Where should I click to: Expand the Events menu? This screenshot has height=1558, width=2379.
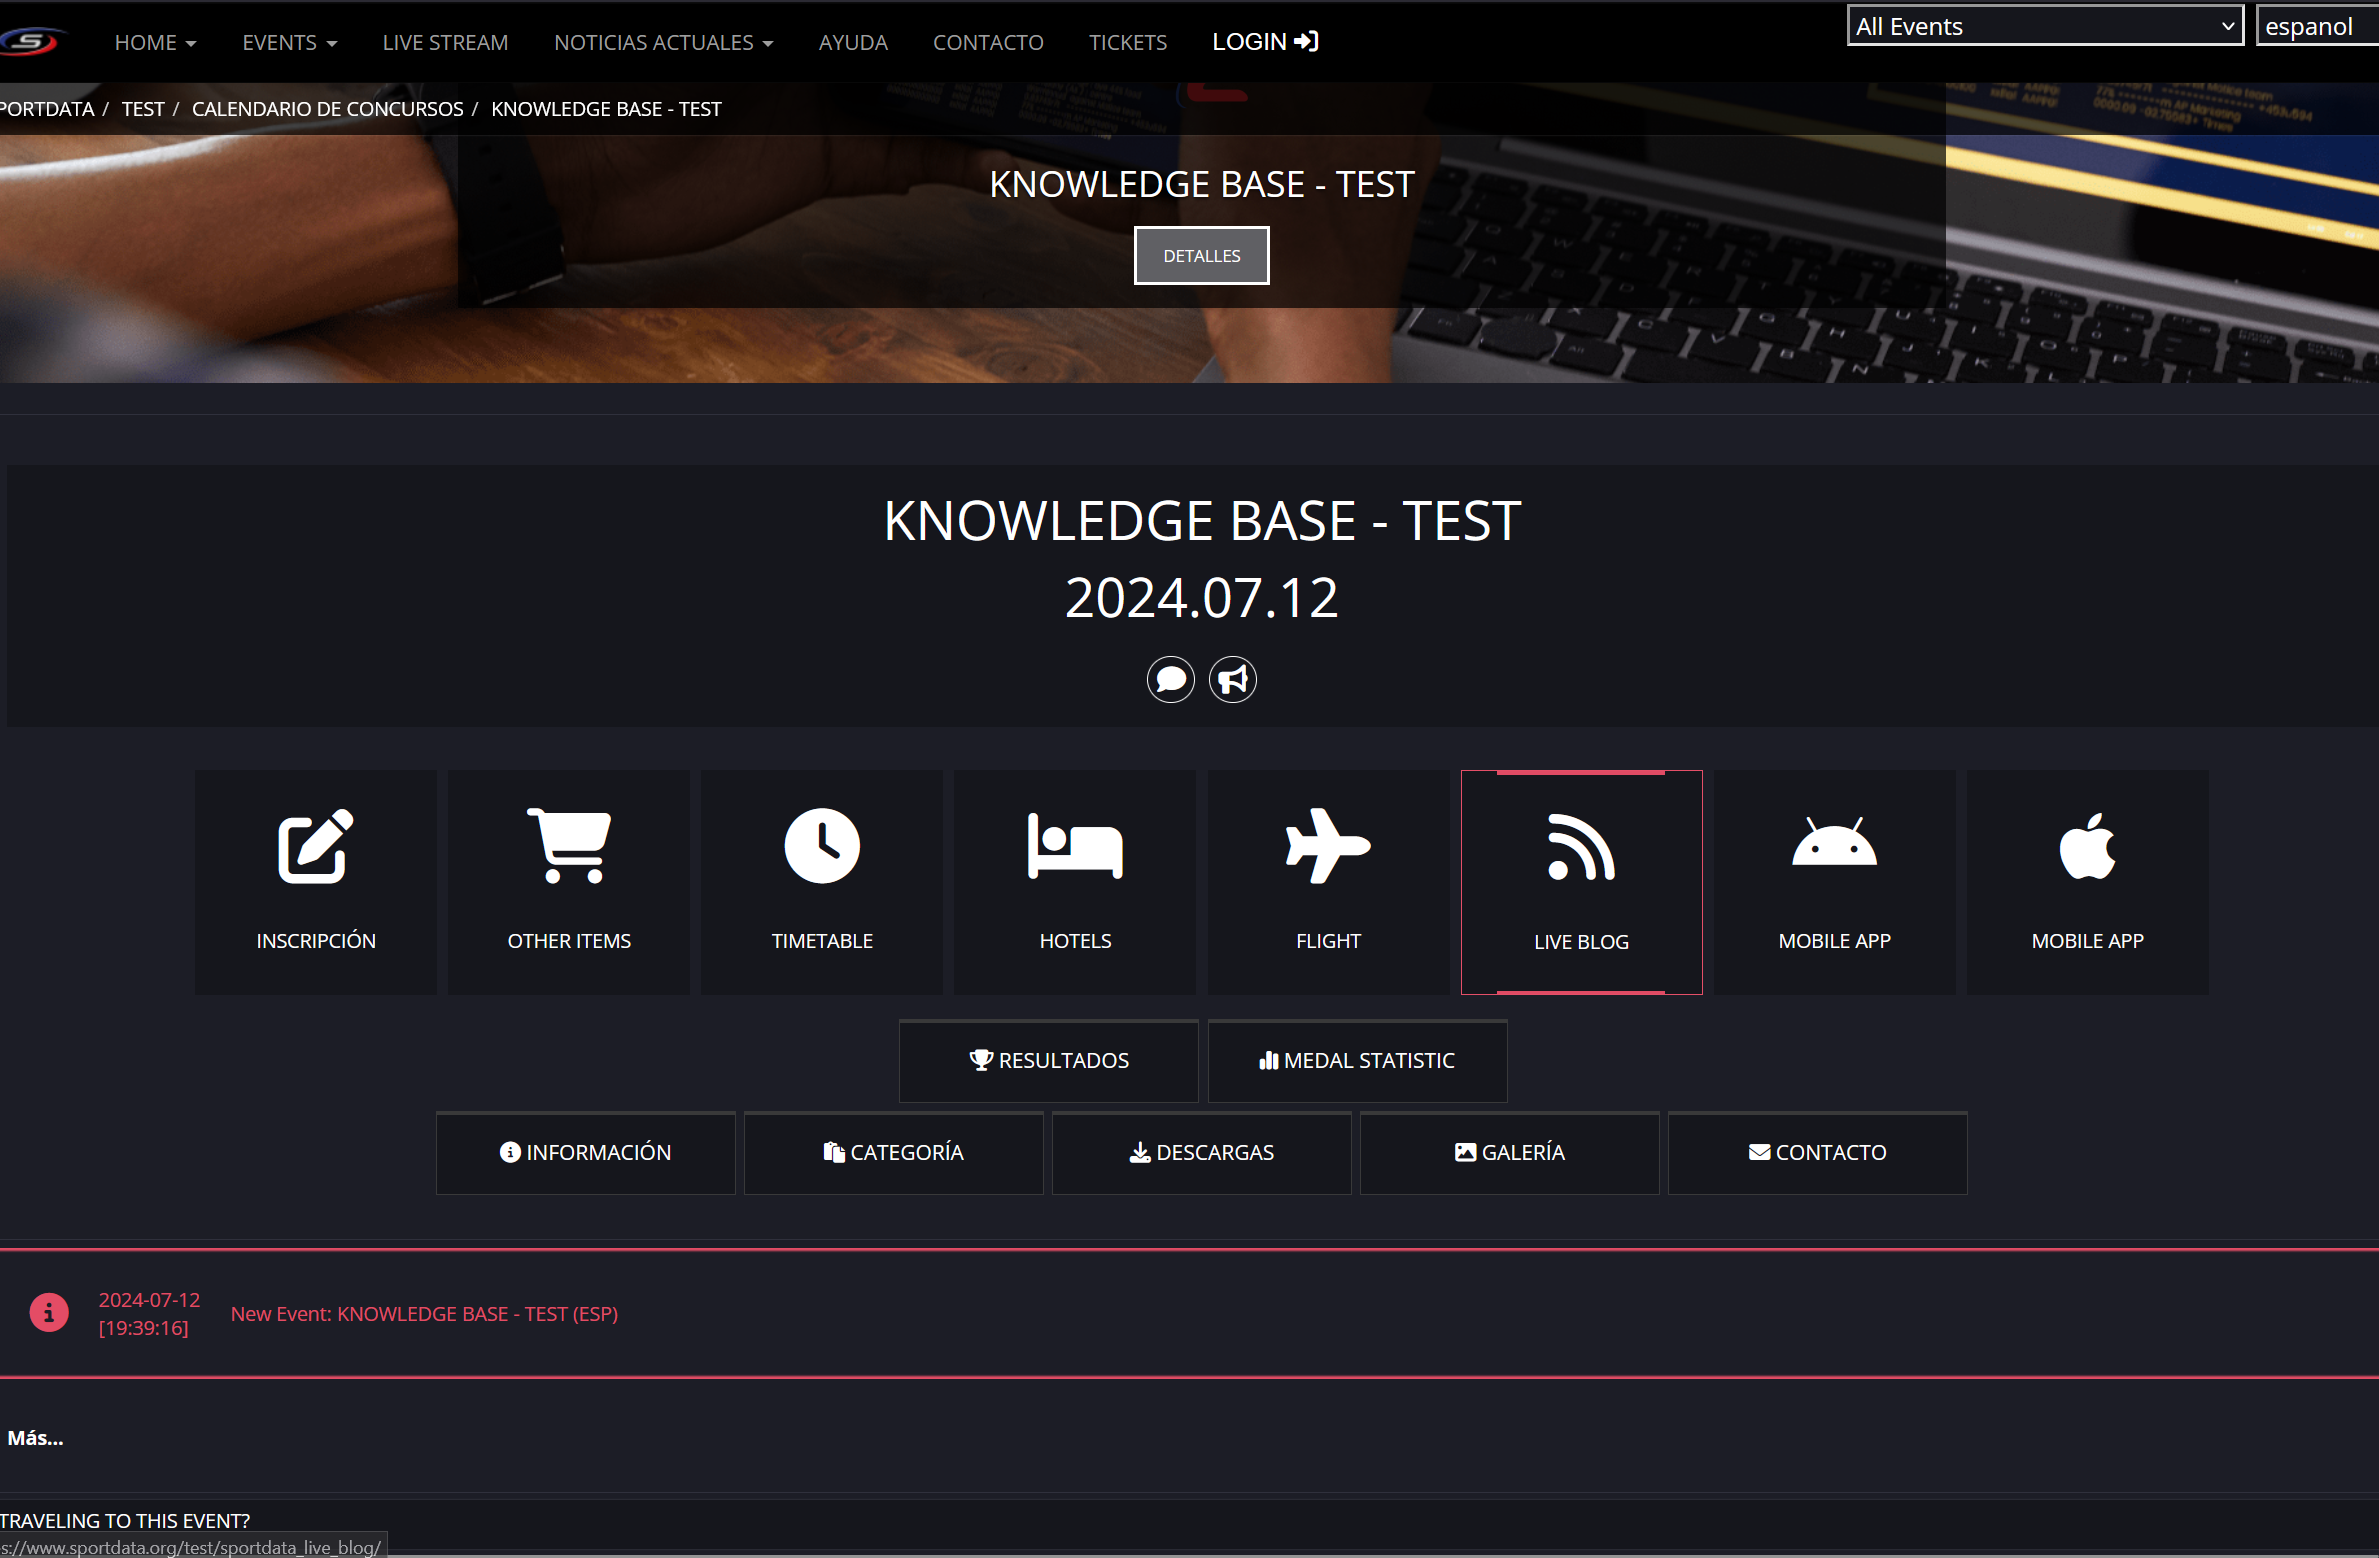point(289,42)
